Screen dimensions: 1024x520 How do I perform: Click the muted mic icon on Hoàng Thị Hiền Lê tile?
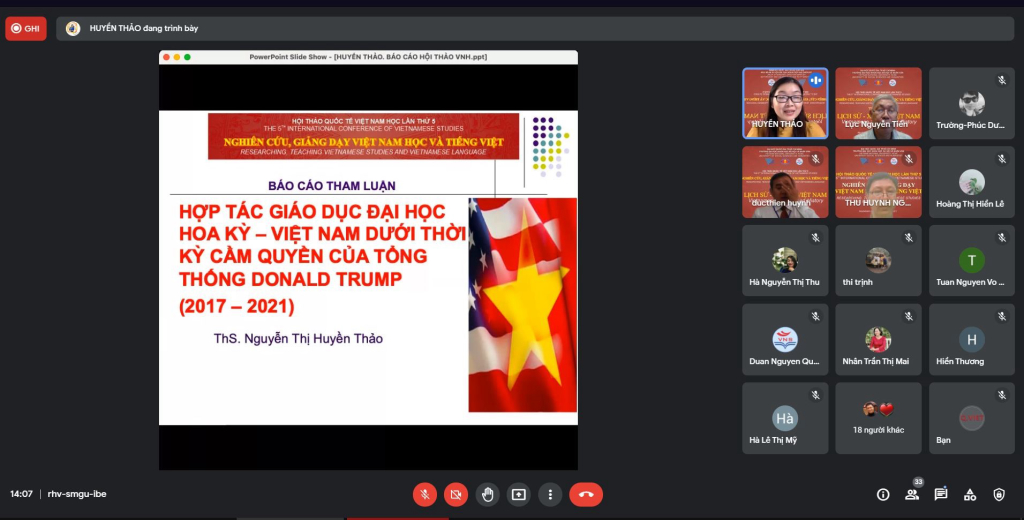point(1002,159)
